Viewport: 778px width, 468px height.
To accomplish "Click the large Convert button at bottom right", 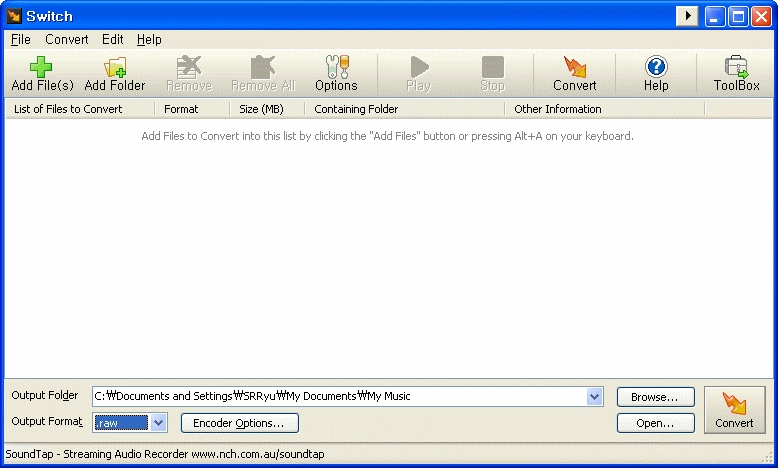I will [x=734, y=410].
